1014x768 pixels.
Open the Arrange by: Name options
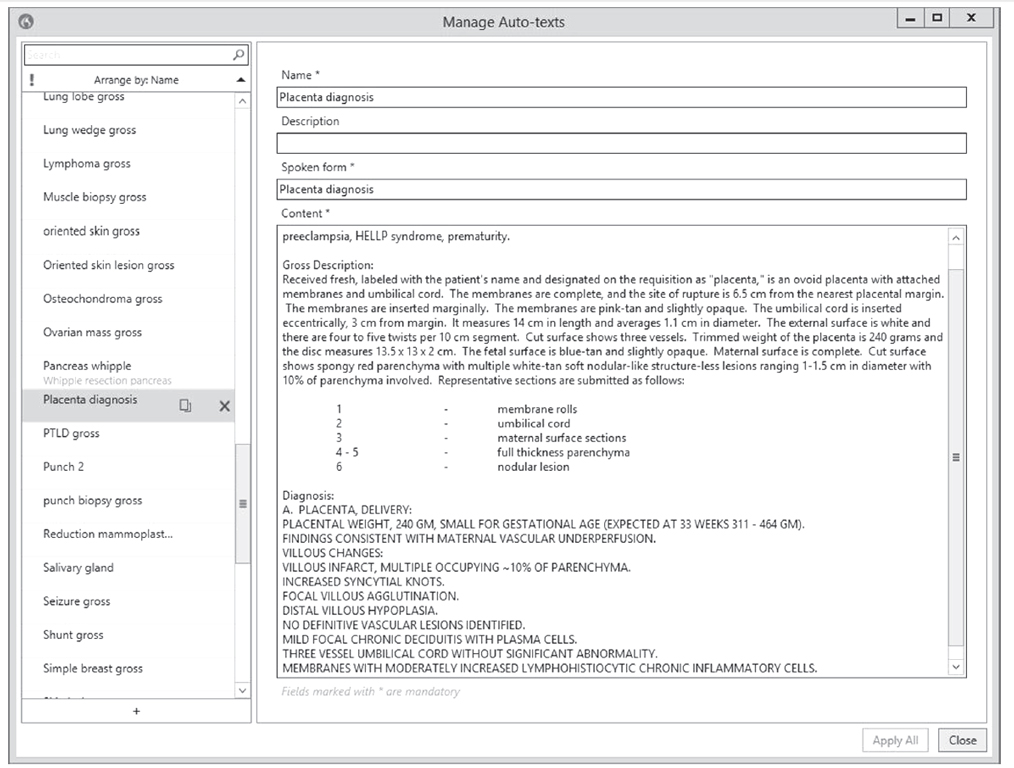click(x=136, y=80)
